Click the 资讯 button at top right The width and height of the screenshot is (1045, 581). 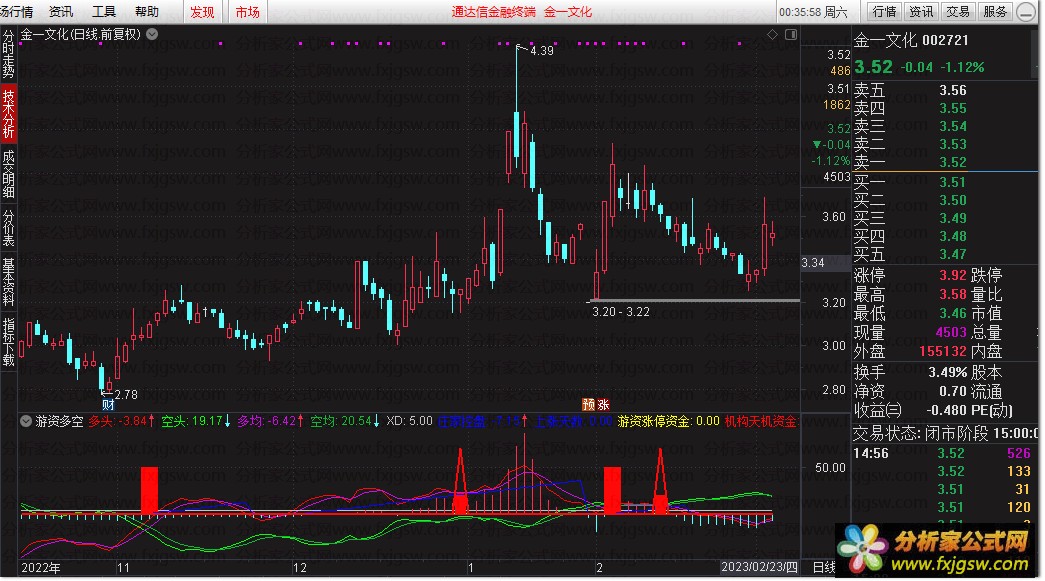tap(922, 11)
